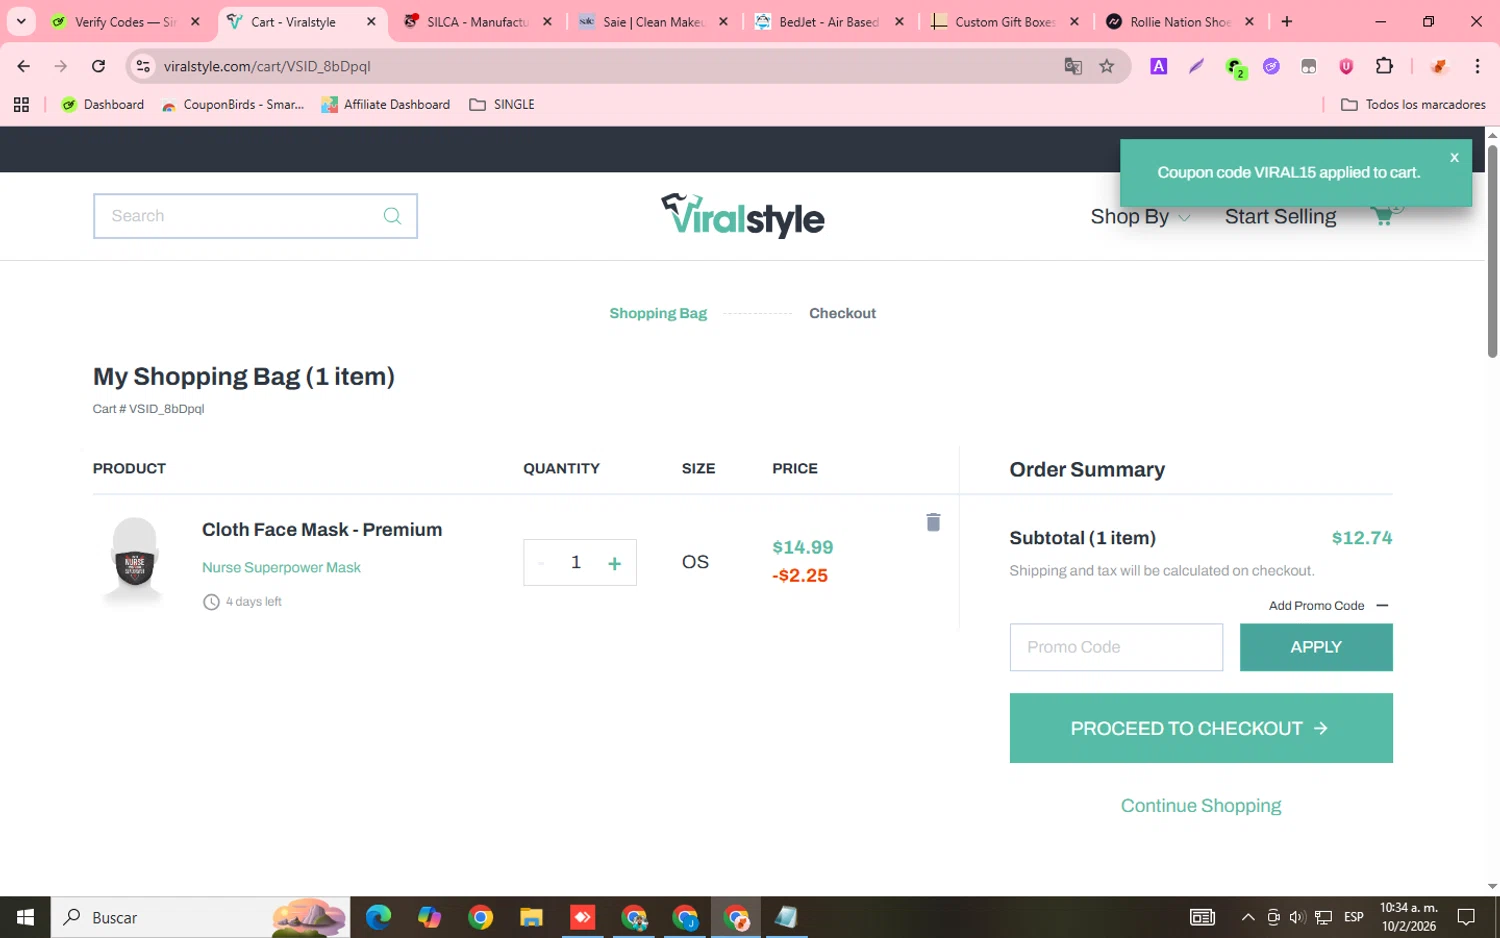Click the Continue Shopping link
The image size is (1500, 938).
1200,806
